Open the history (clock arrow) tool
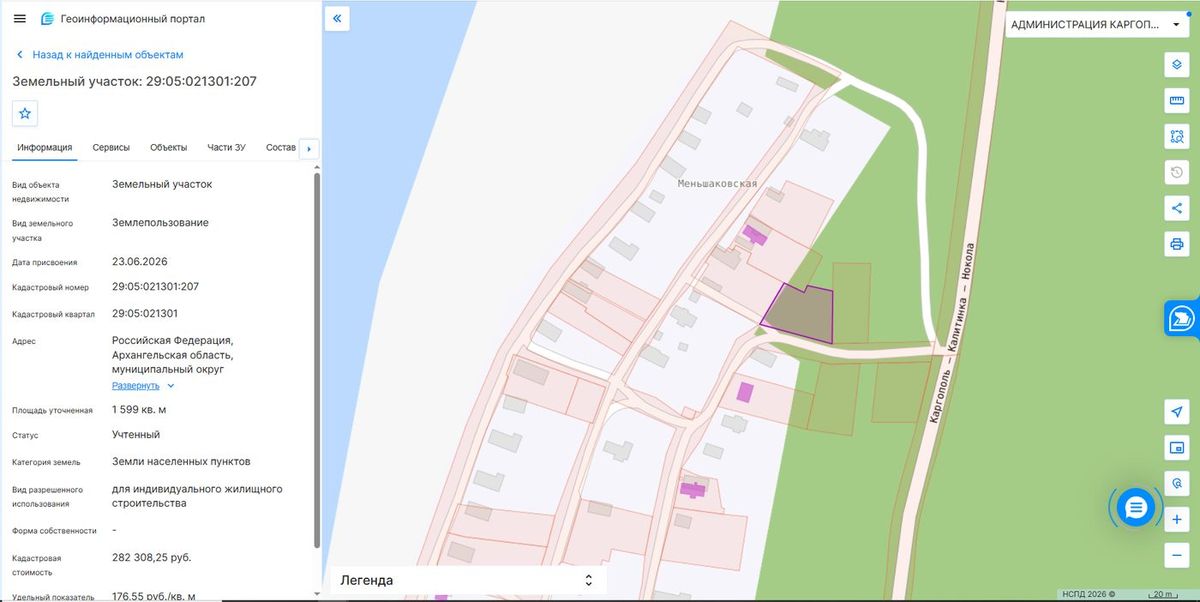1200x602 pixels. pyautogui.click(x=1177, y=172)
